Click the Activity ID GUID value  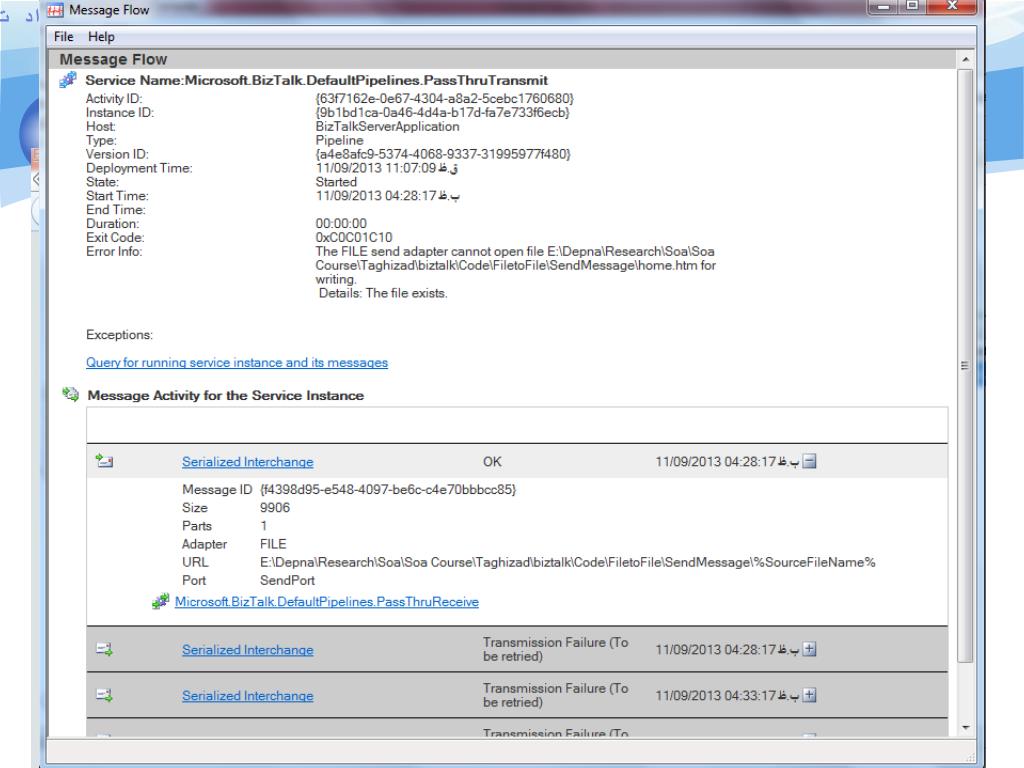tap(445, 99)
